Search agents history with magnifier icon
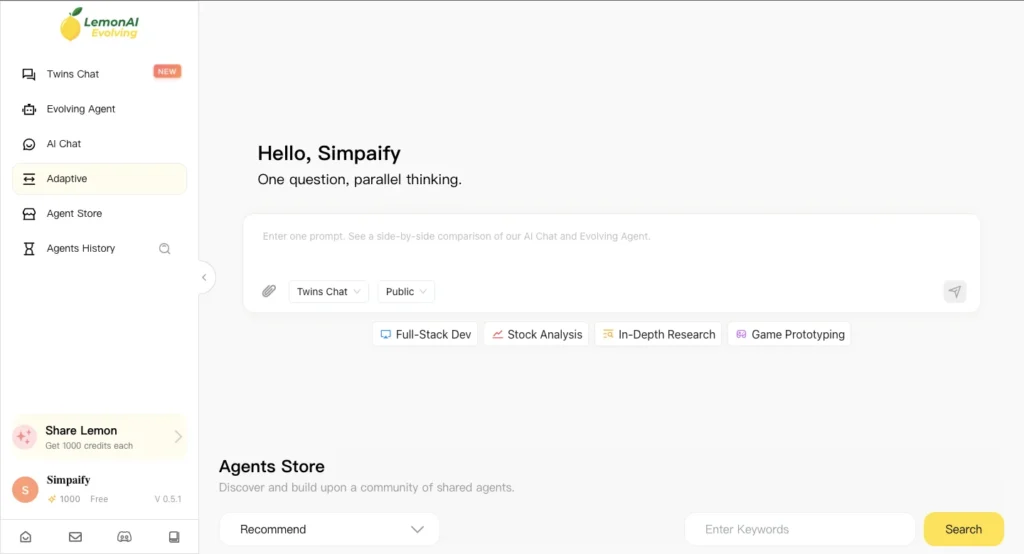The height and width of the screenshot is (554, 1024). click(165, 248)
